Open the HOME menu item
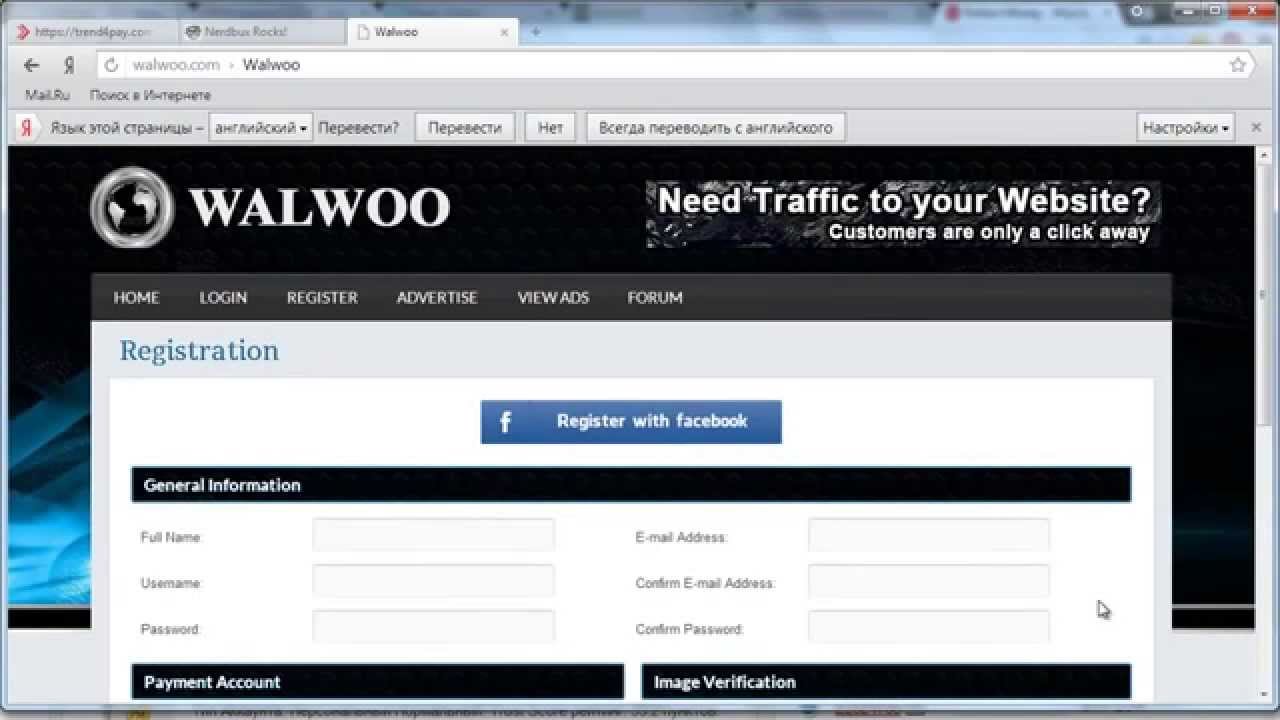Image resolution: width=1280 pixels, height=720 pixels. tap(136, 298)
